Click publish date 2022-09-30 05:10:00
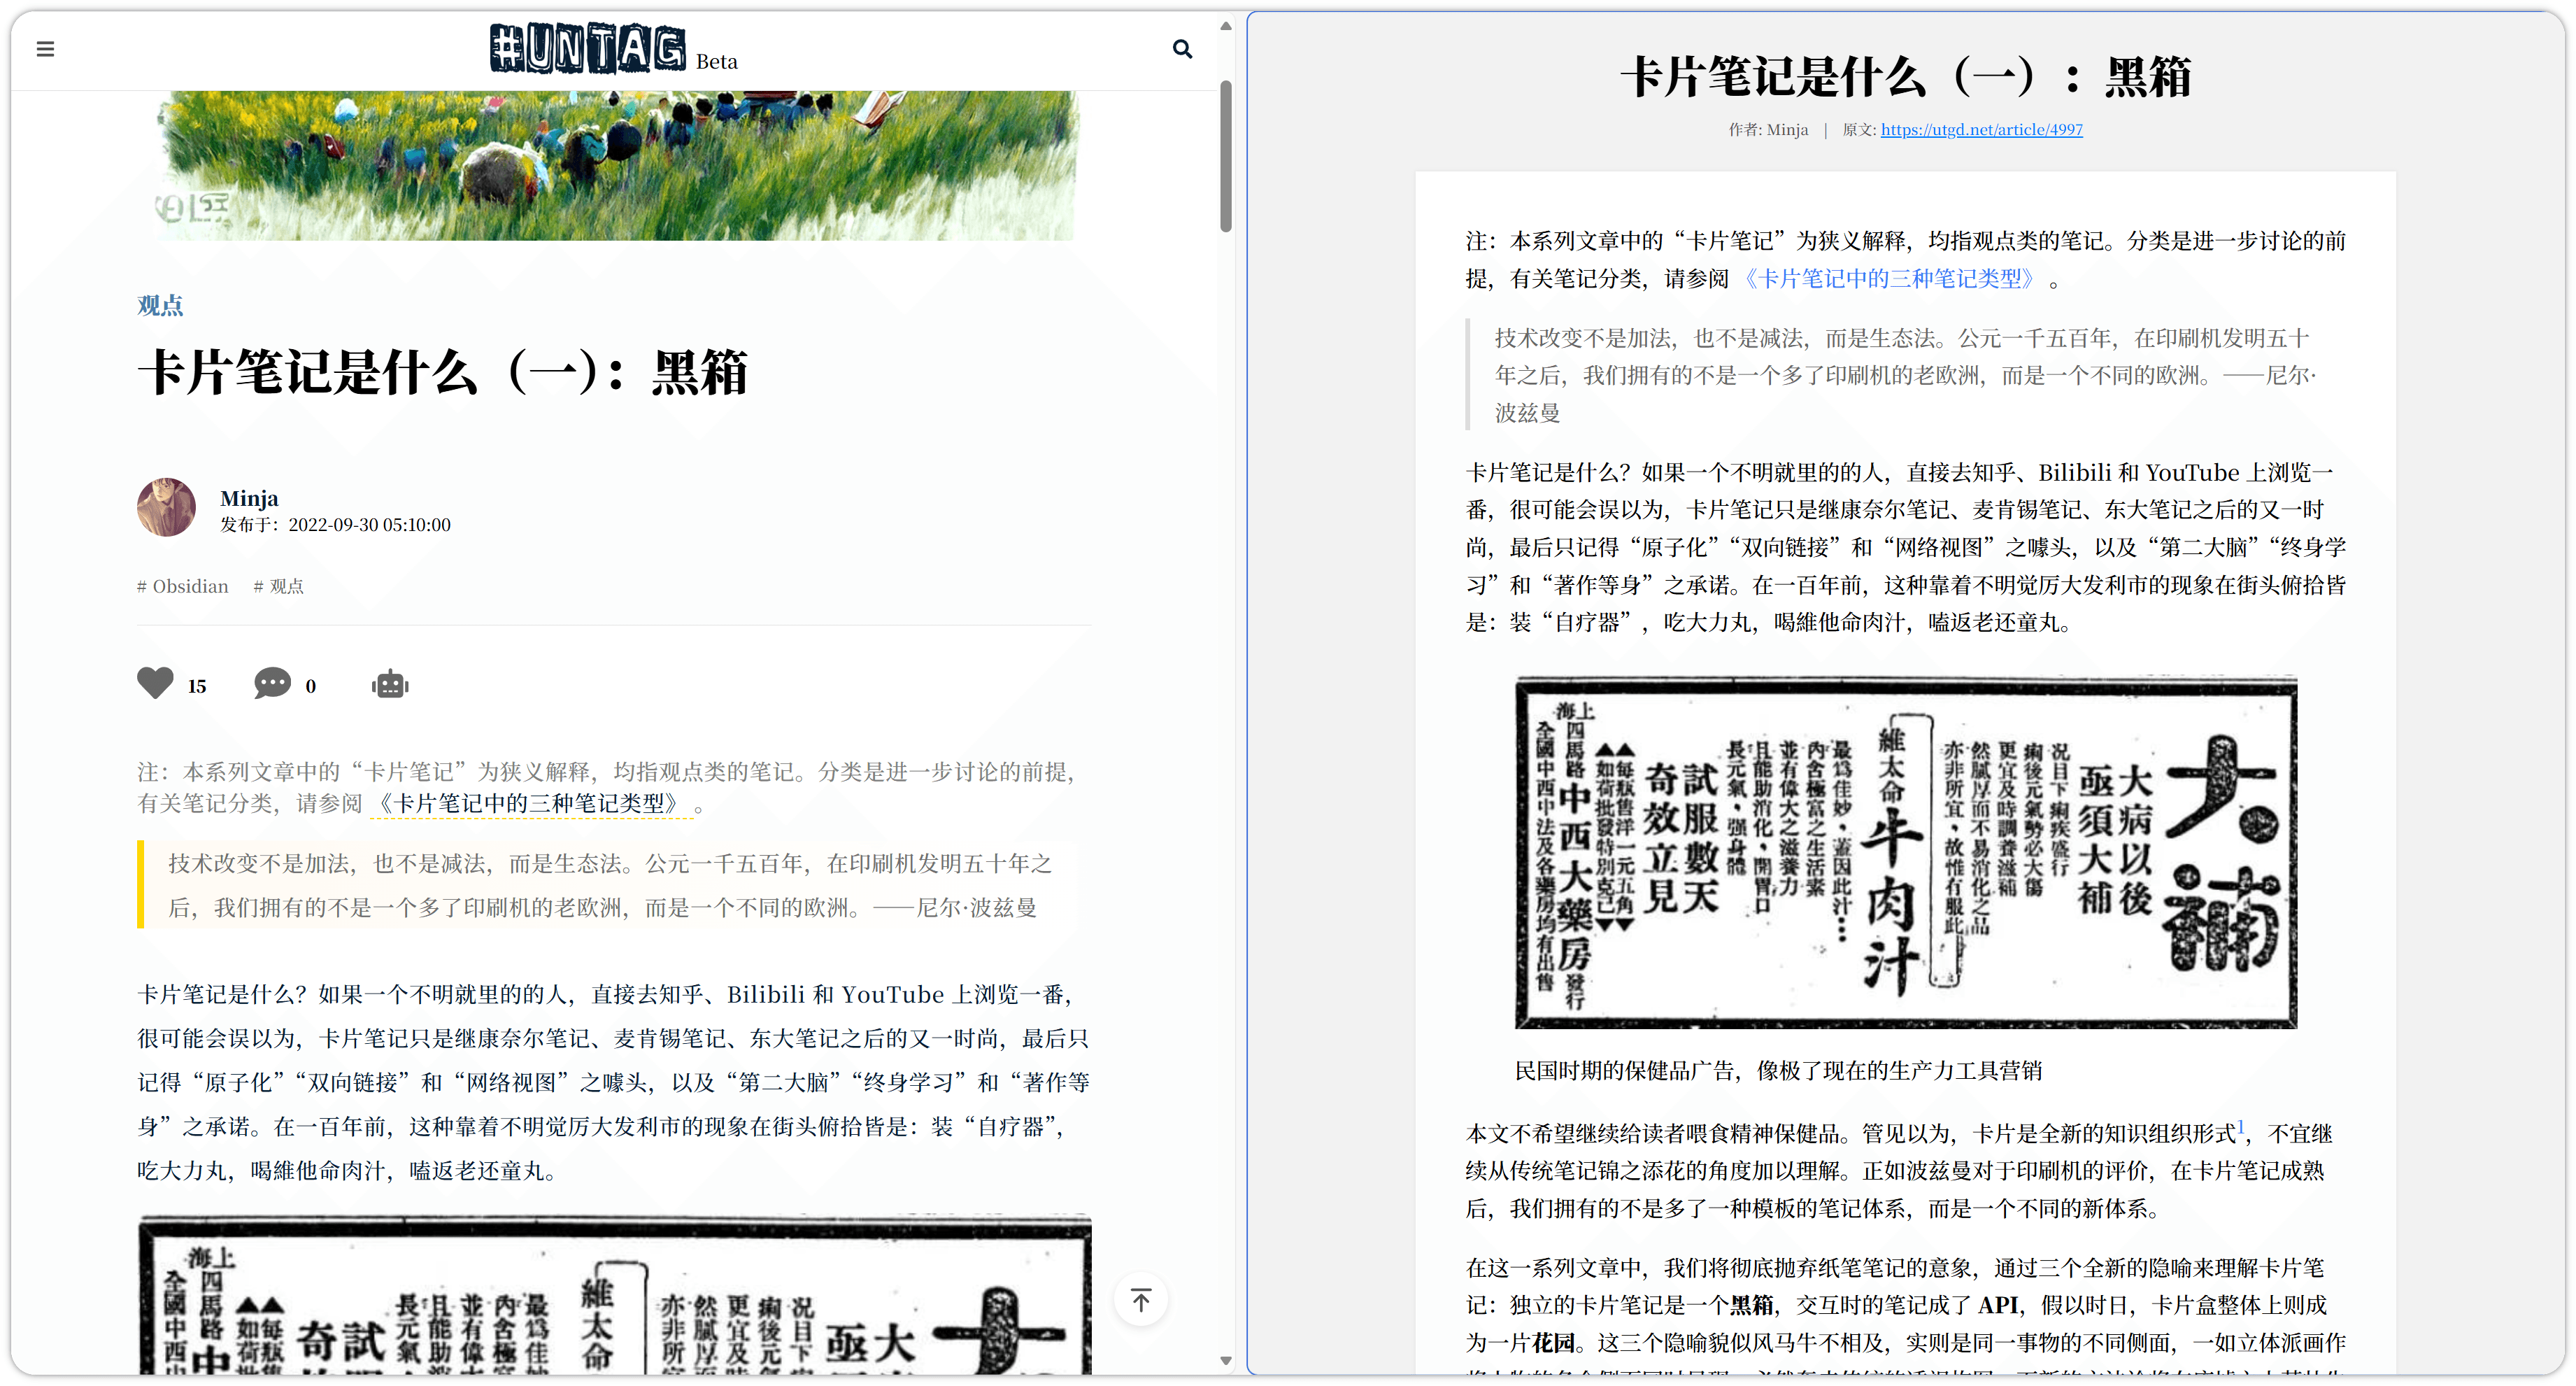 pos(369,525)
